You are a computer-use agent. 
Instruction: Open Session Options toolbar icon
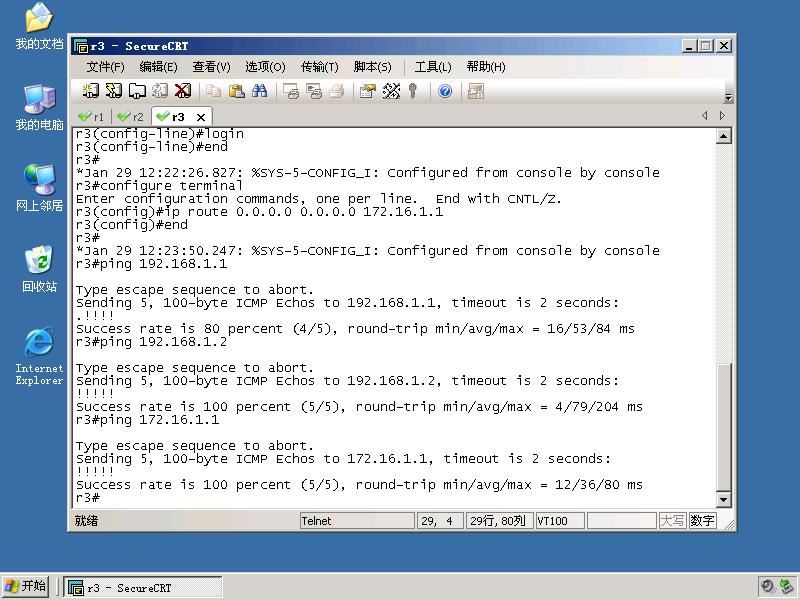click(367, 91)
